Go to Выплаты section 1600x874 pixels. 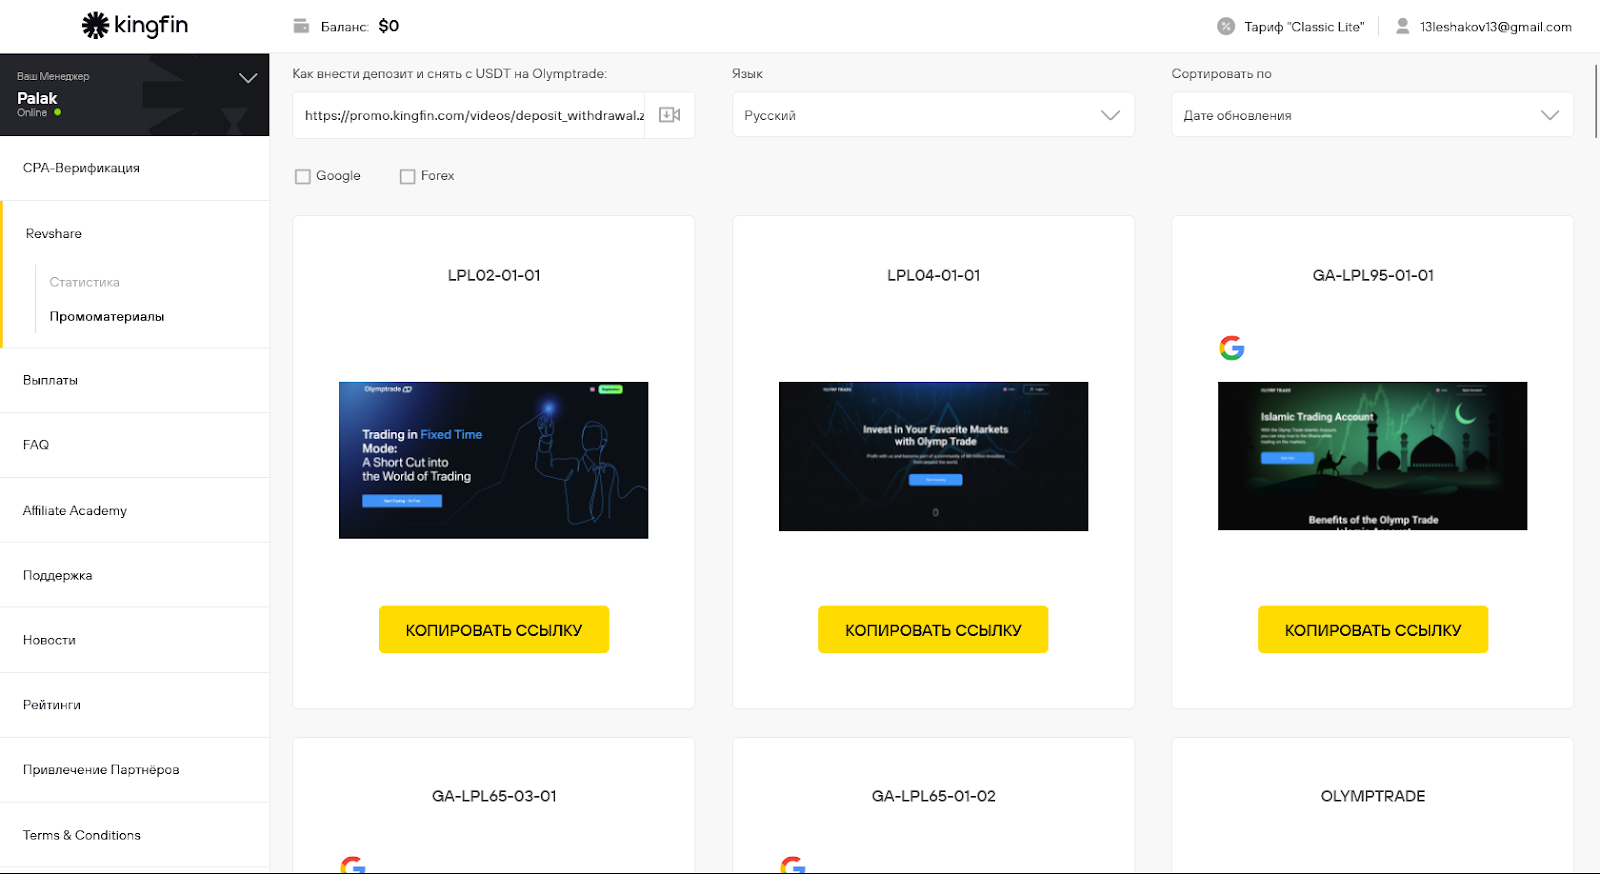pos(135,380)
